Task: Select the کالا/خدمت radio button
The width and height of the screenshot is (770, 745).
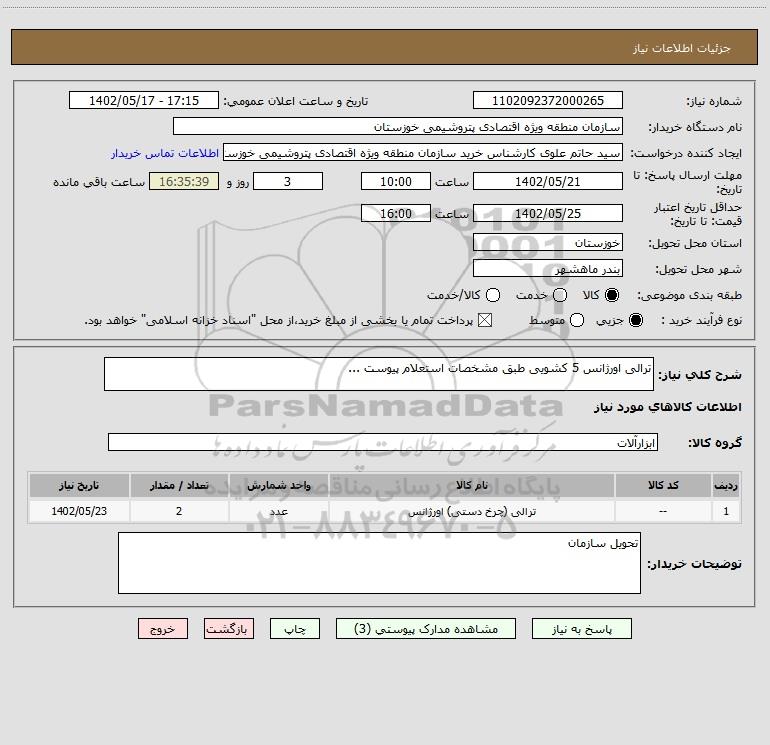Action: (x=493, y=295)
